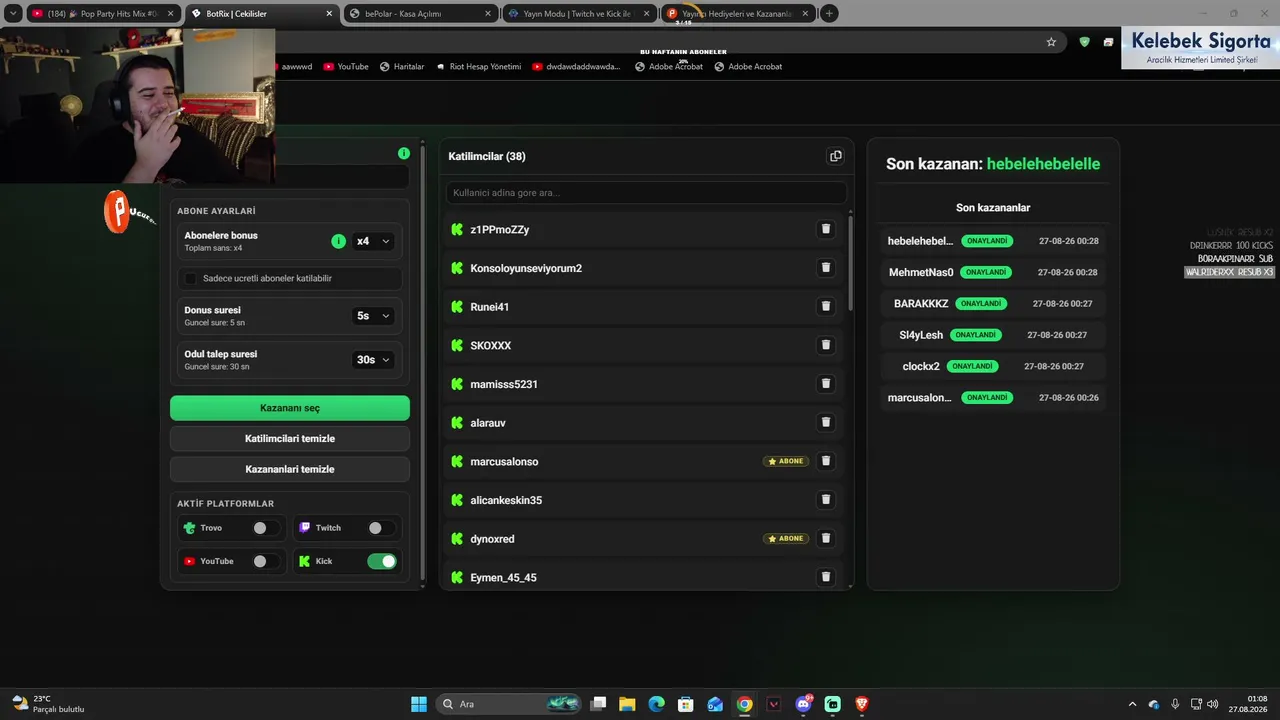Focus the Kullanici adina gore ara search field
1280x720 pixels.
point(646,192)
